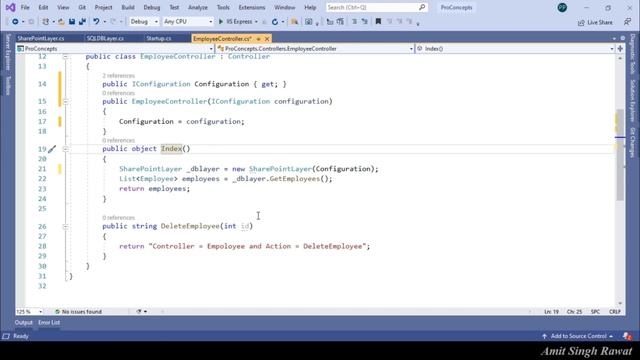Click the notifications icon in the status bar
Image resolution: width=640 pixels, height=360 pixels.
pos(627,336)
